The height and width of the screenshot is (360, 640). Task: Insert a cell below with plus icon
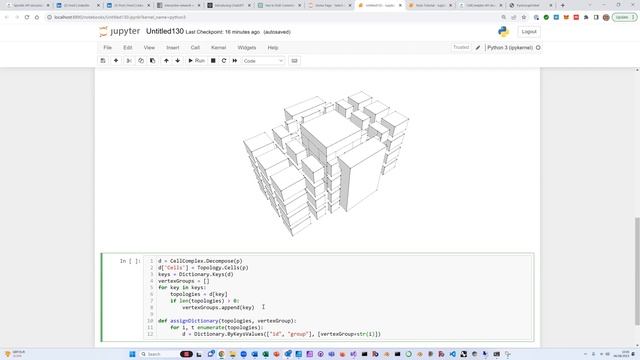(x=116, y=61)
